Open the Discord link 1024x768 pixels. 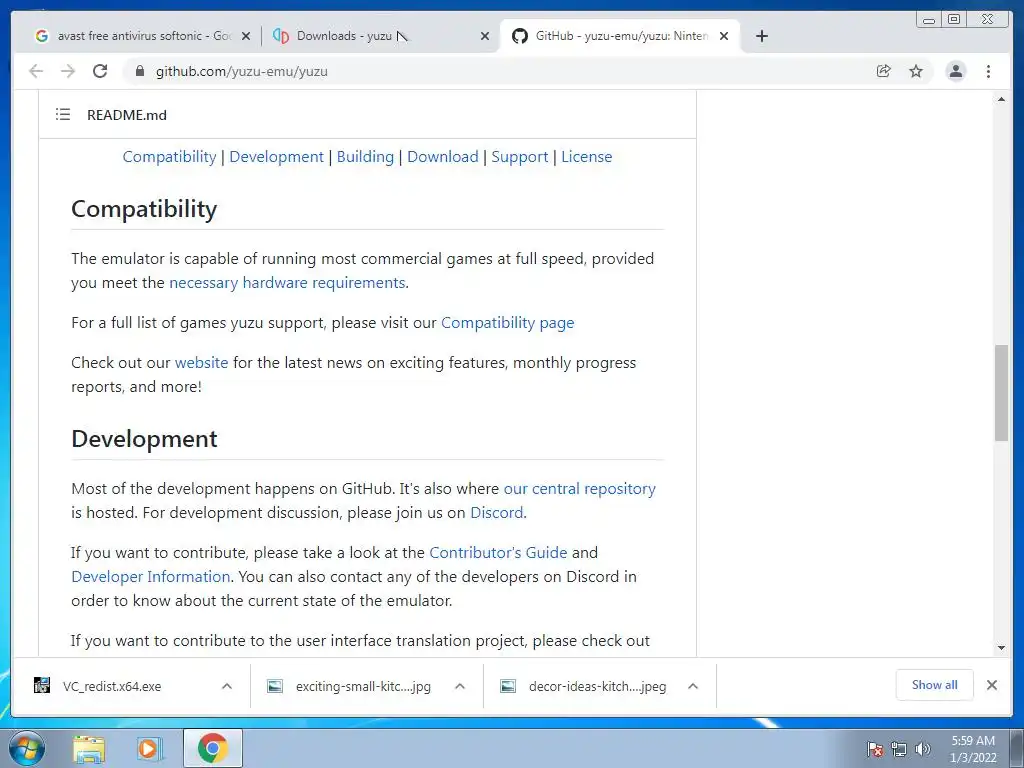496,513
